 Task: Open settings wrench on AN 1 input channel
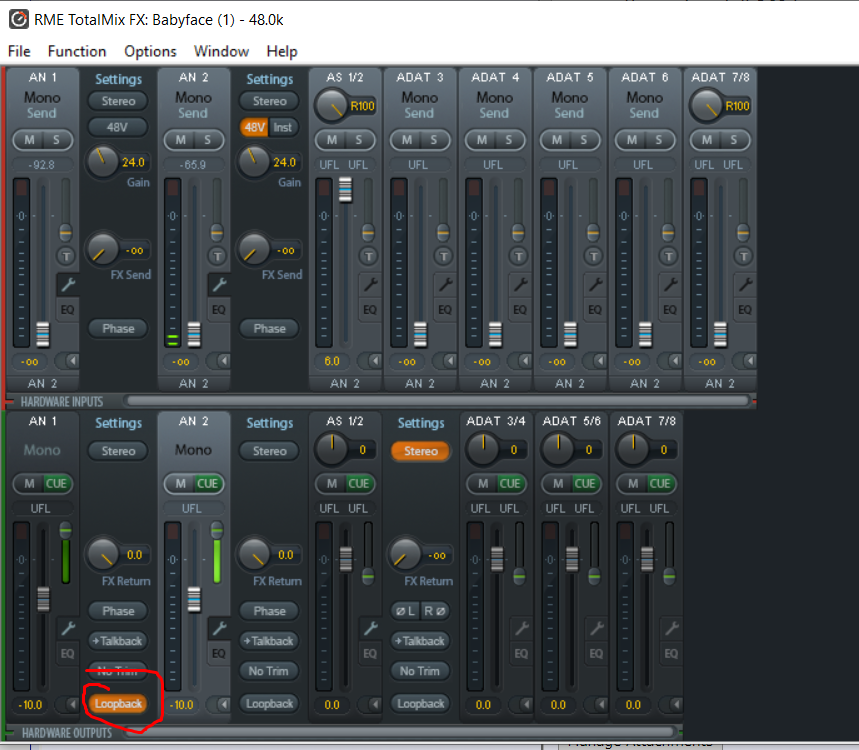pos(67,284)
